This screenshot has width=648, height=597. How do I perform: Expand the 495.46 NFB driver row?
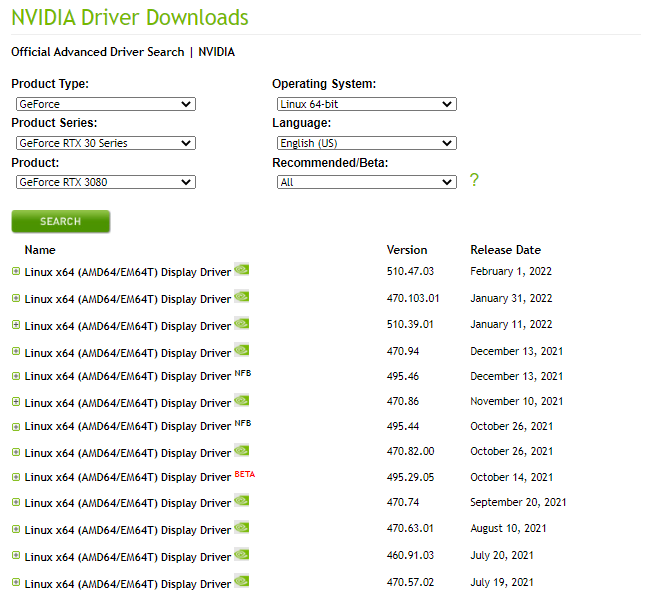tap(16, 376)
